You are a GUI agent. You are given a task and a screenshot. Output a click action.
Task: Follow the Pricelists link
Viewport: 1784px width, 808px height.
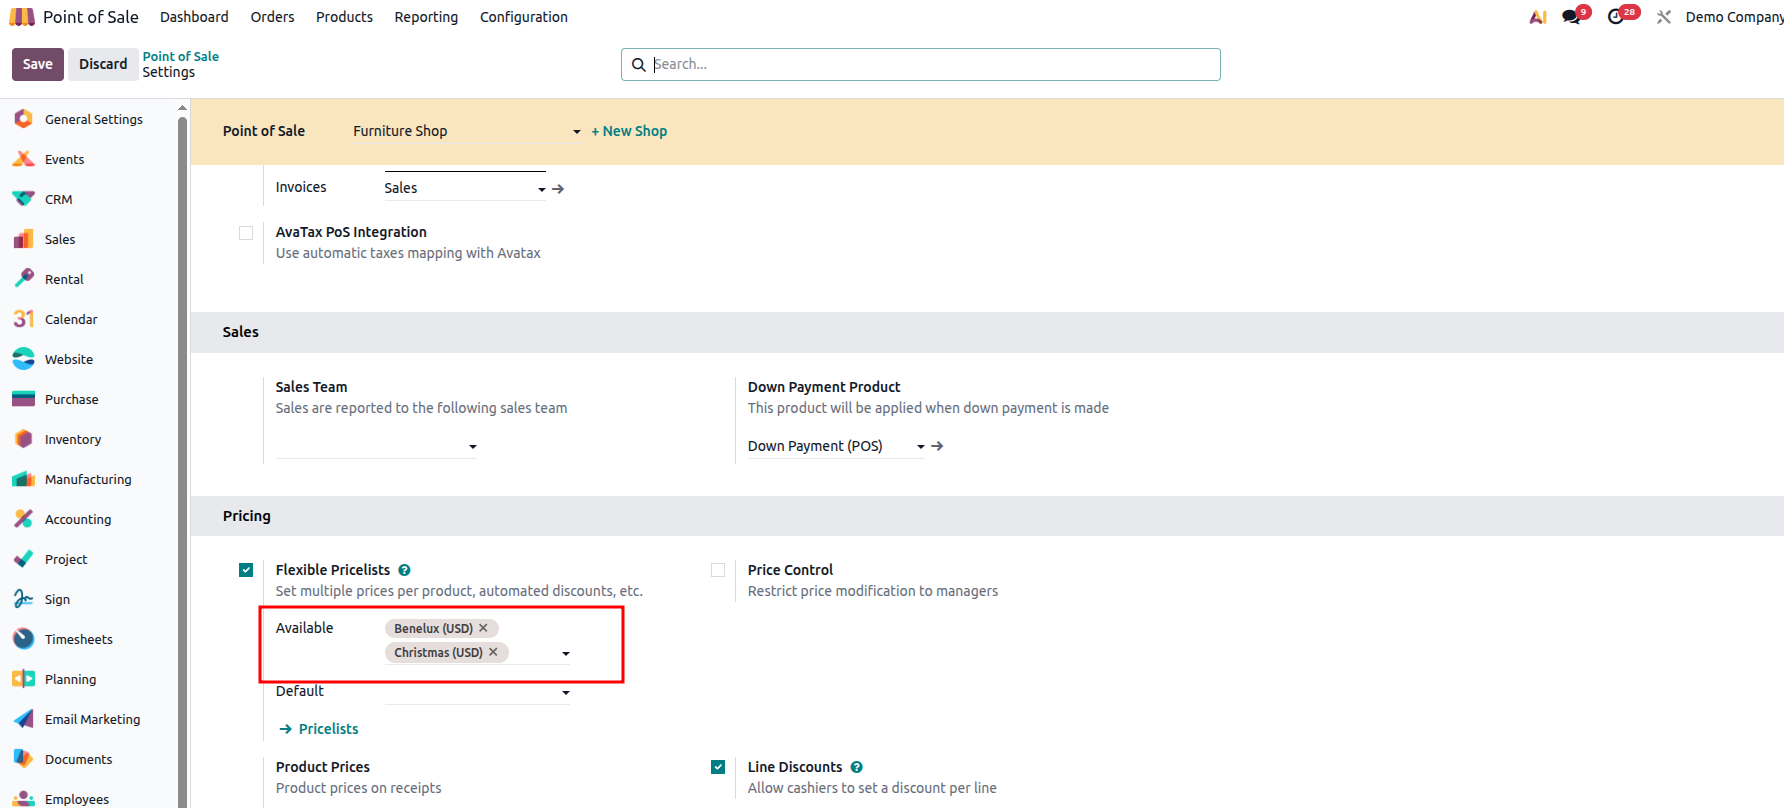328,729
